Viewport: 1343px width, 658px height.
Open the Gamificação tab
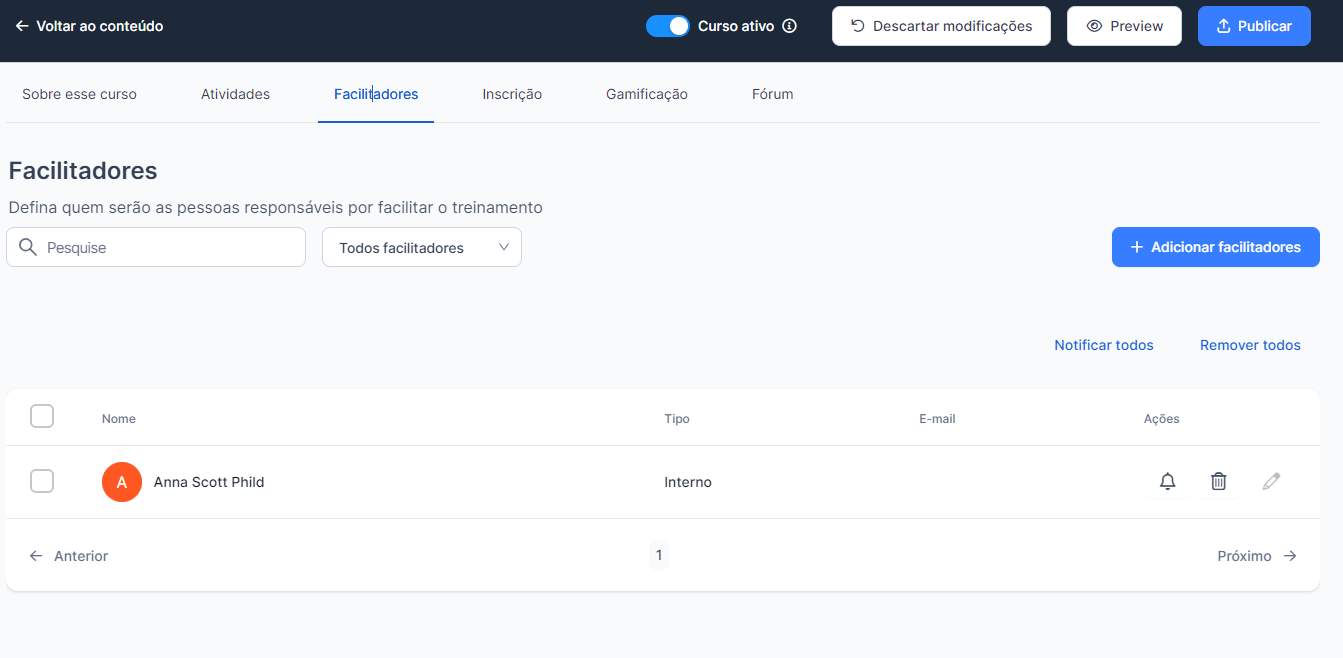click(x=646, y=94)
